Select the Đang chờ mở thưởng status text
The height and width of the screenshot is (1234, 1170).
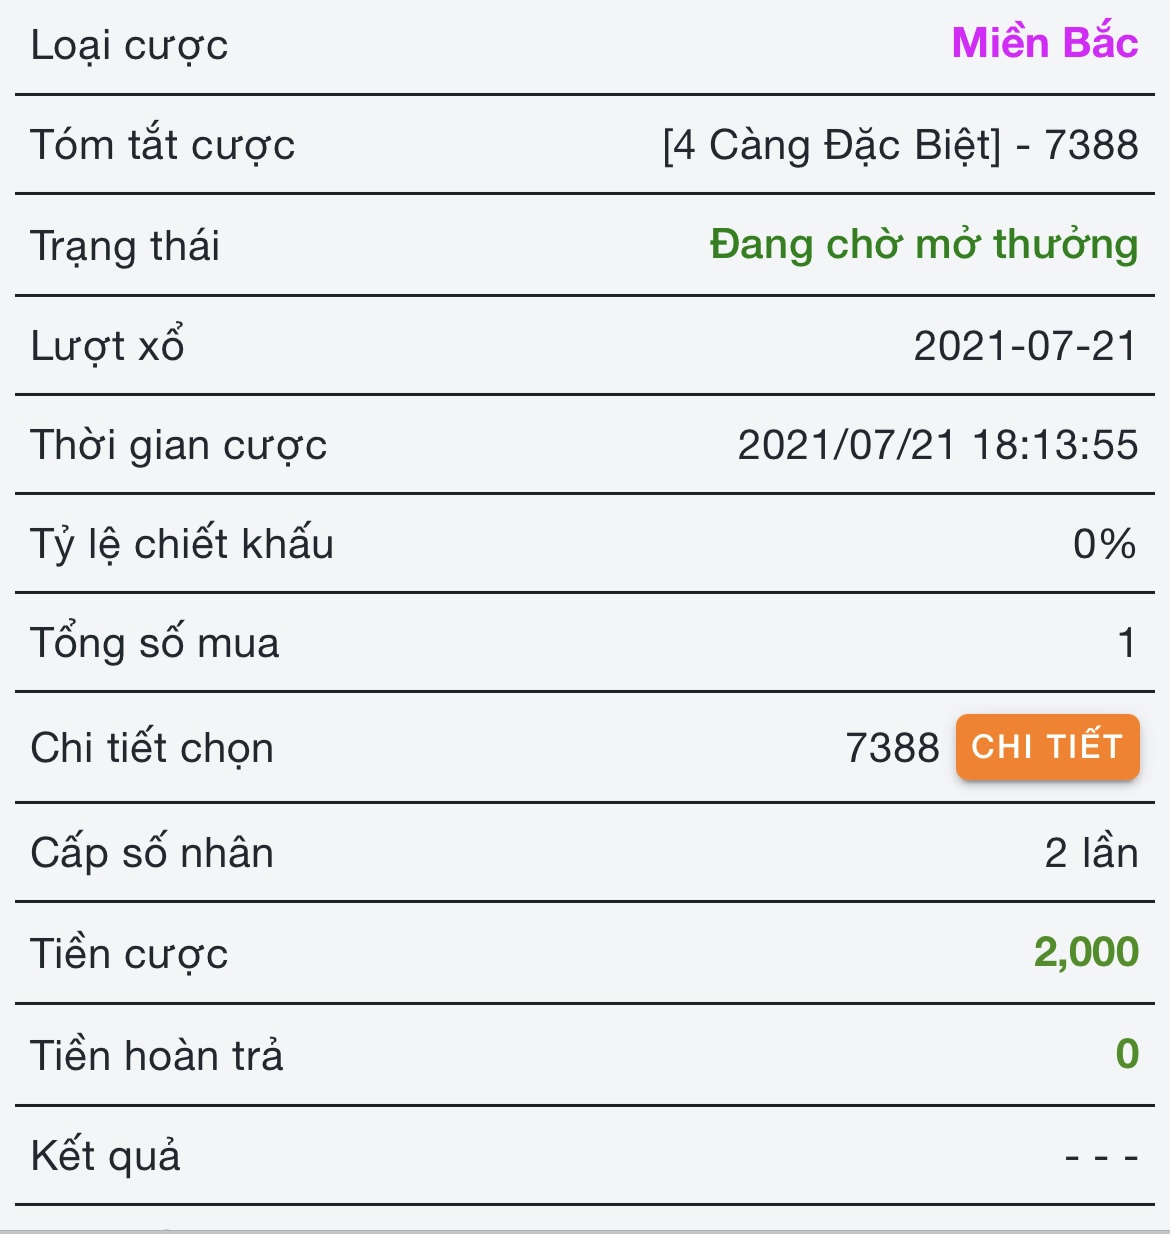[923, 245]
